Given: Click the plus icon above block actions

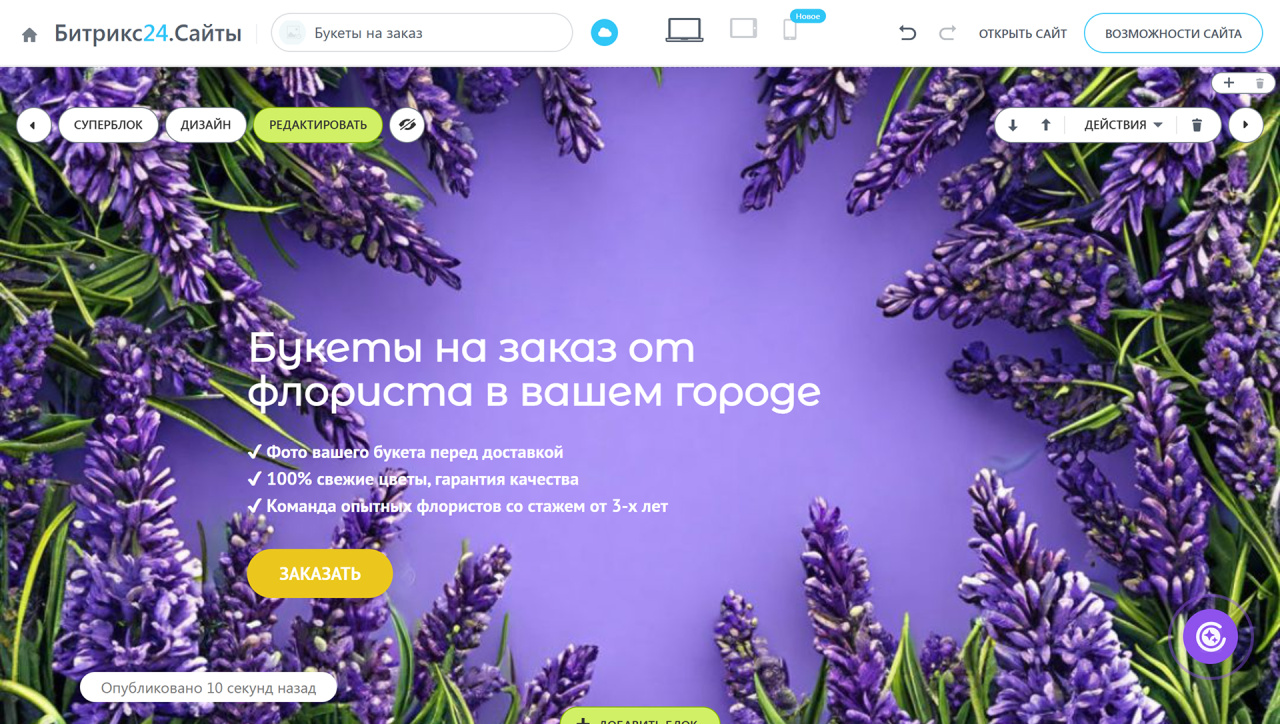Looking at the screenshot, I should [x=1229, y=83].
